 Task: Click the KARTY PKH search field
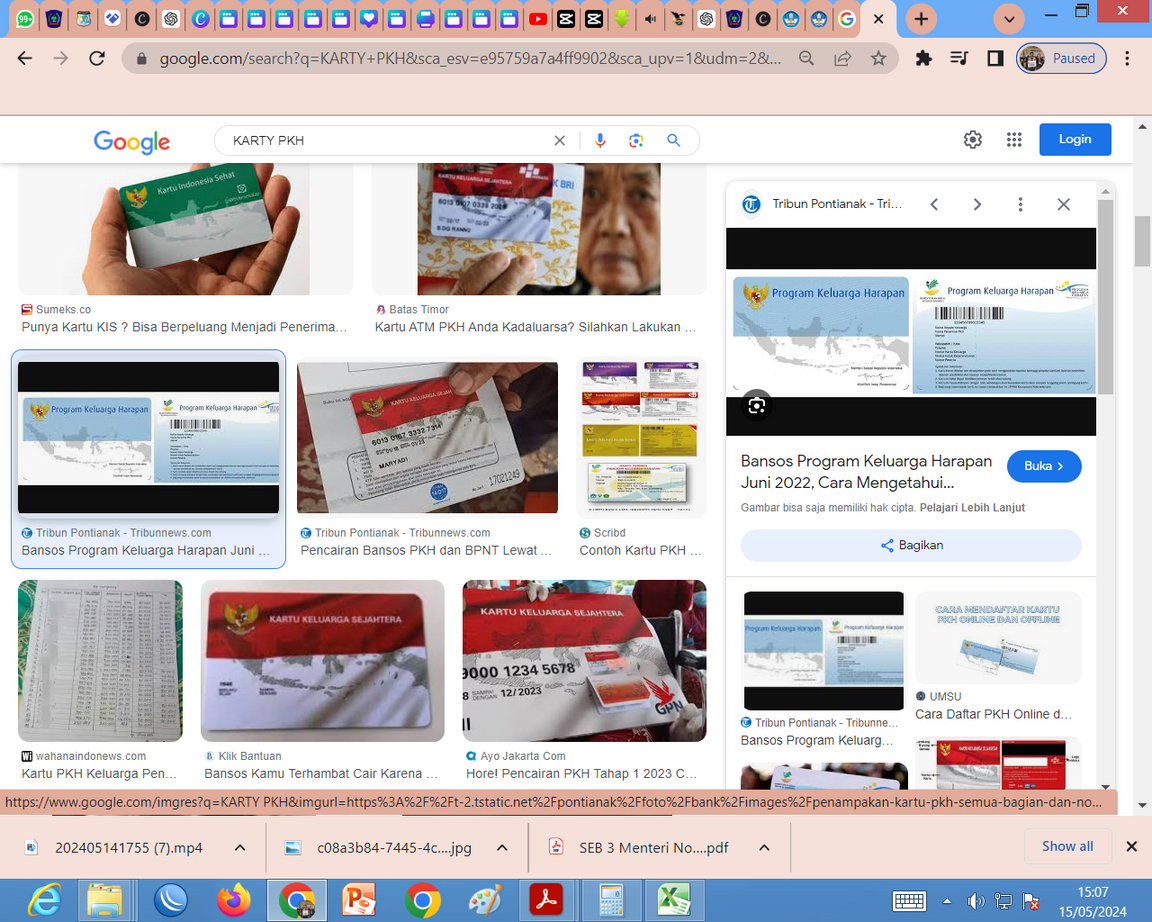click(x=389, y=140)
